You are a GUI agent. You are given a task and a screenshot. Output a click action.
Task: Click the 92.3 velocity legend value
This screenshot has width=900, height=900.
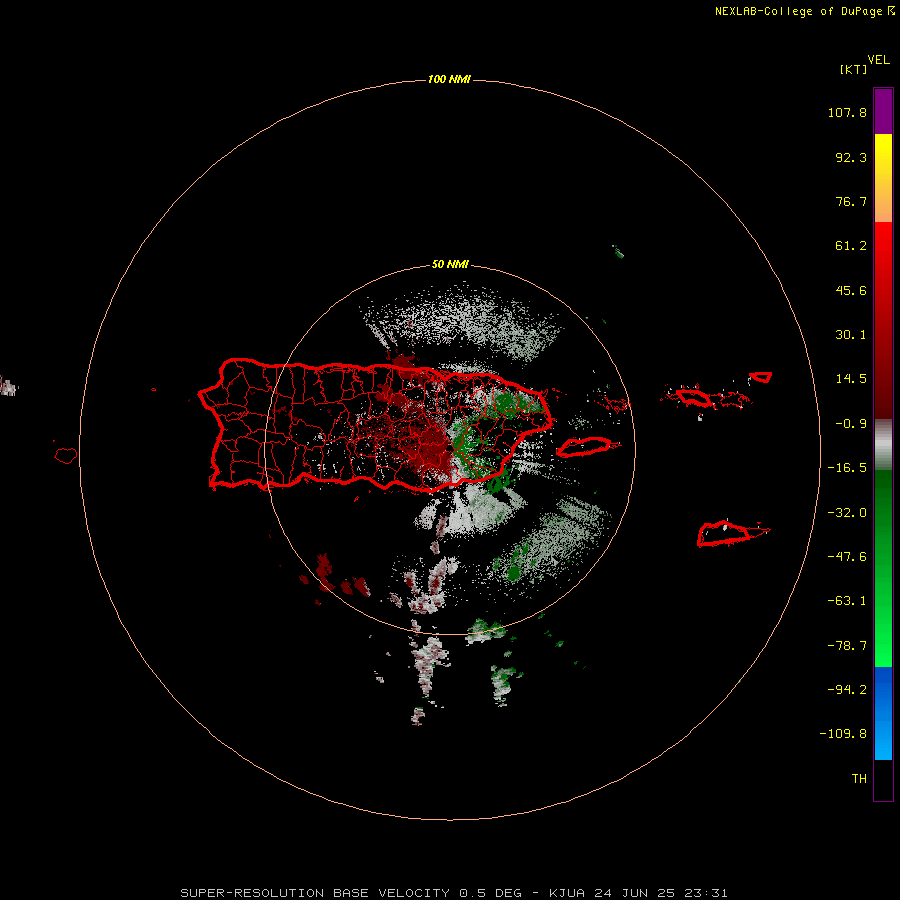[x=851, y=157]
